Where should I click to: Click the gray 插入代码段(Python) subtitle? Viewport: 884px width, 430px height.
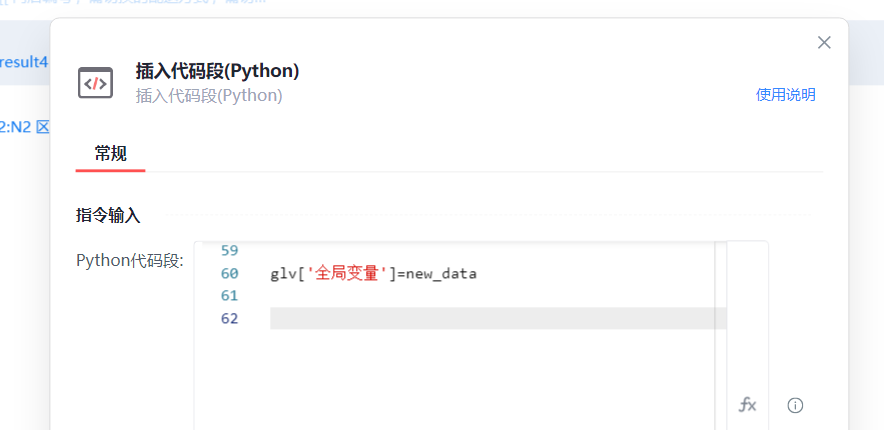(x=209, y=96)
